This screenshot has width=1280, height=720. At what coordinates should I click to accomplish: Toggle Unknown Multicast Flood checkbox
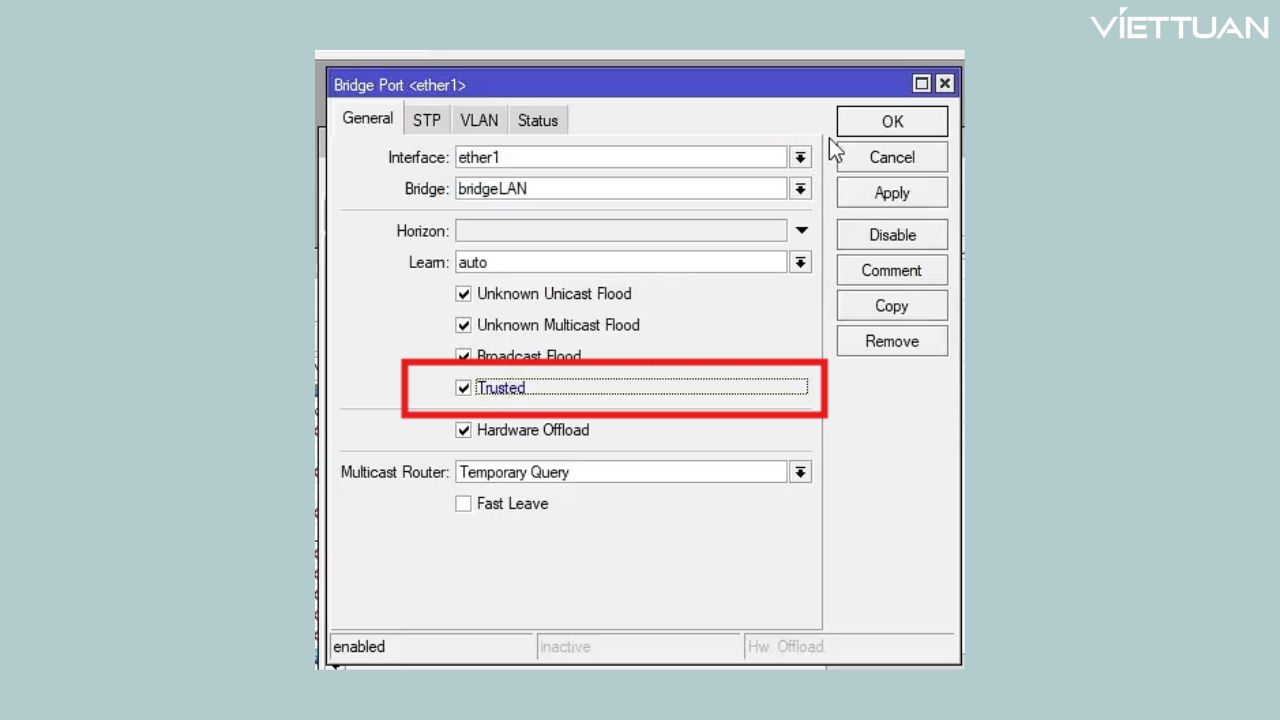[x=463, y=325]
